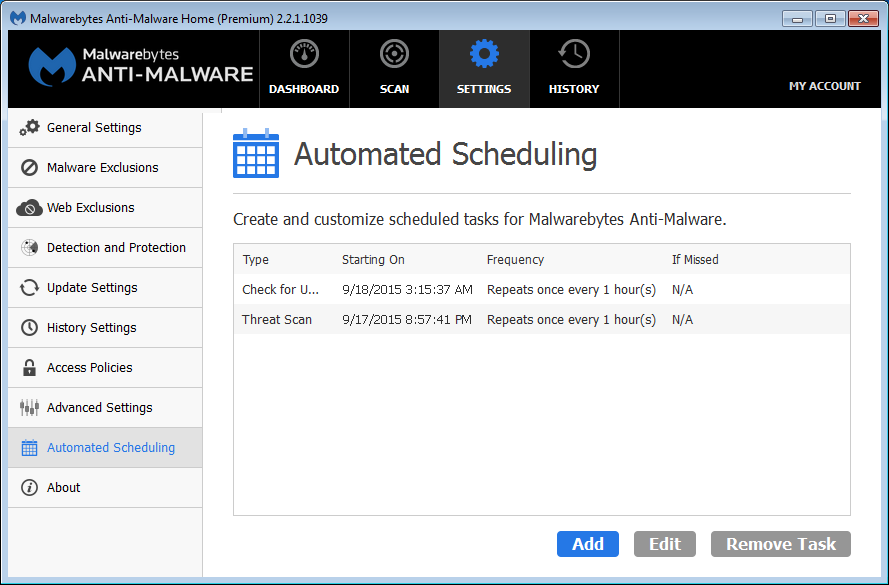Click General Settings gears icon

[x=29, y=128]
